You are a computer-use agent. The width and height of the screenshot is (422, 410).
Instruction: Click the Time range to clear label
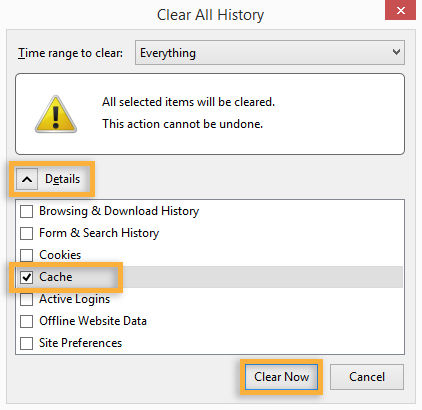pyautogui.click(x=70, y=53)
